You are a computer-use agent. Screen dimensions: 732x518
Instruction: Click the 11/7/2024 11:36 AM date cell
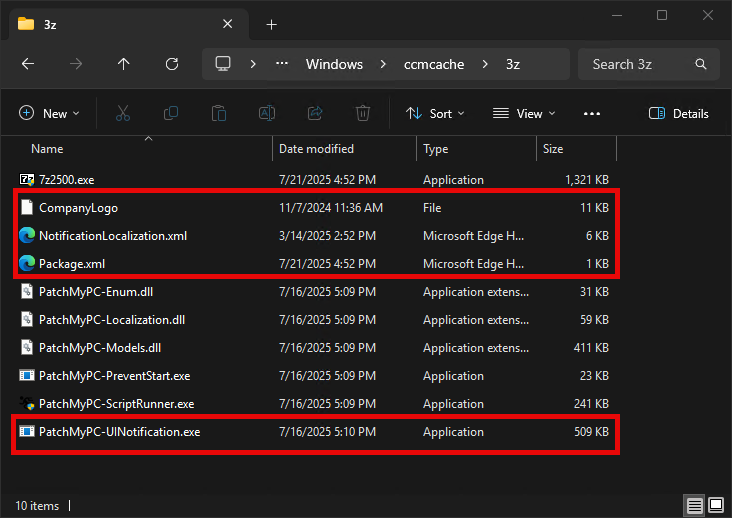pos(331,208)
